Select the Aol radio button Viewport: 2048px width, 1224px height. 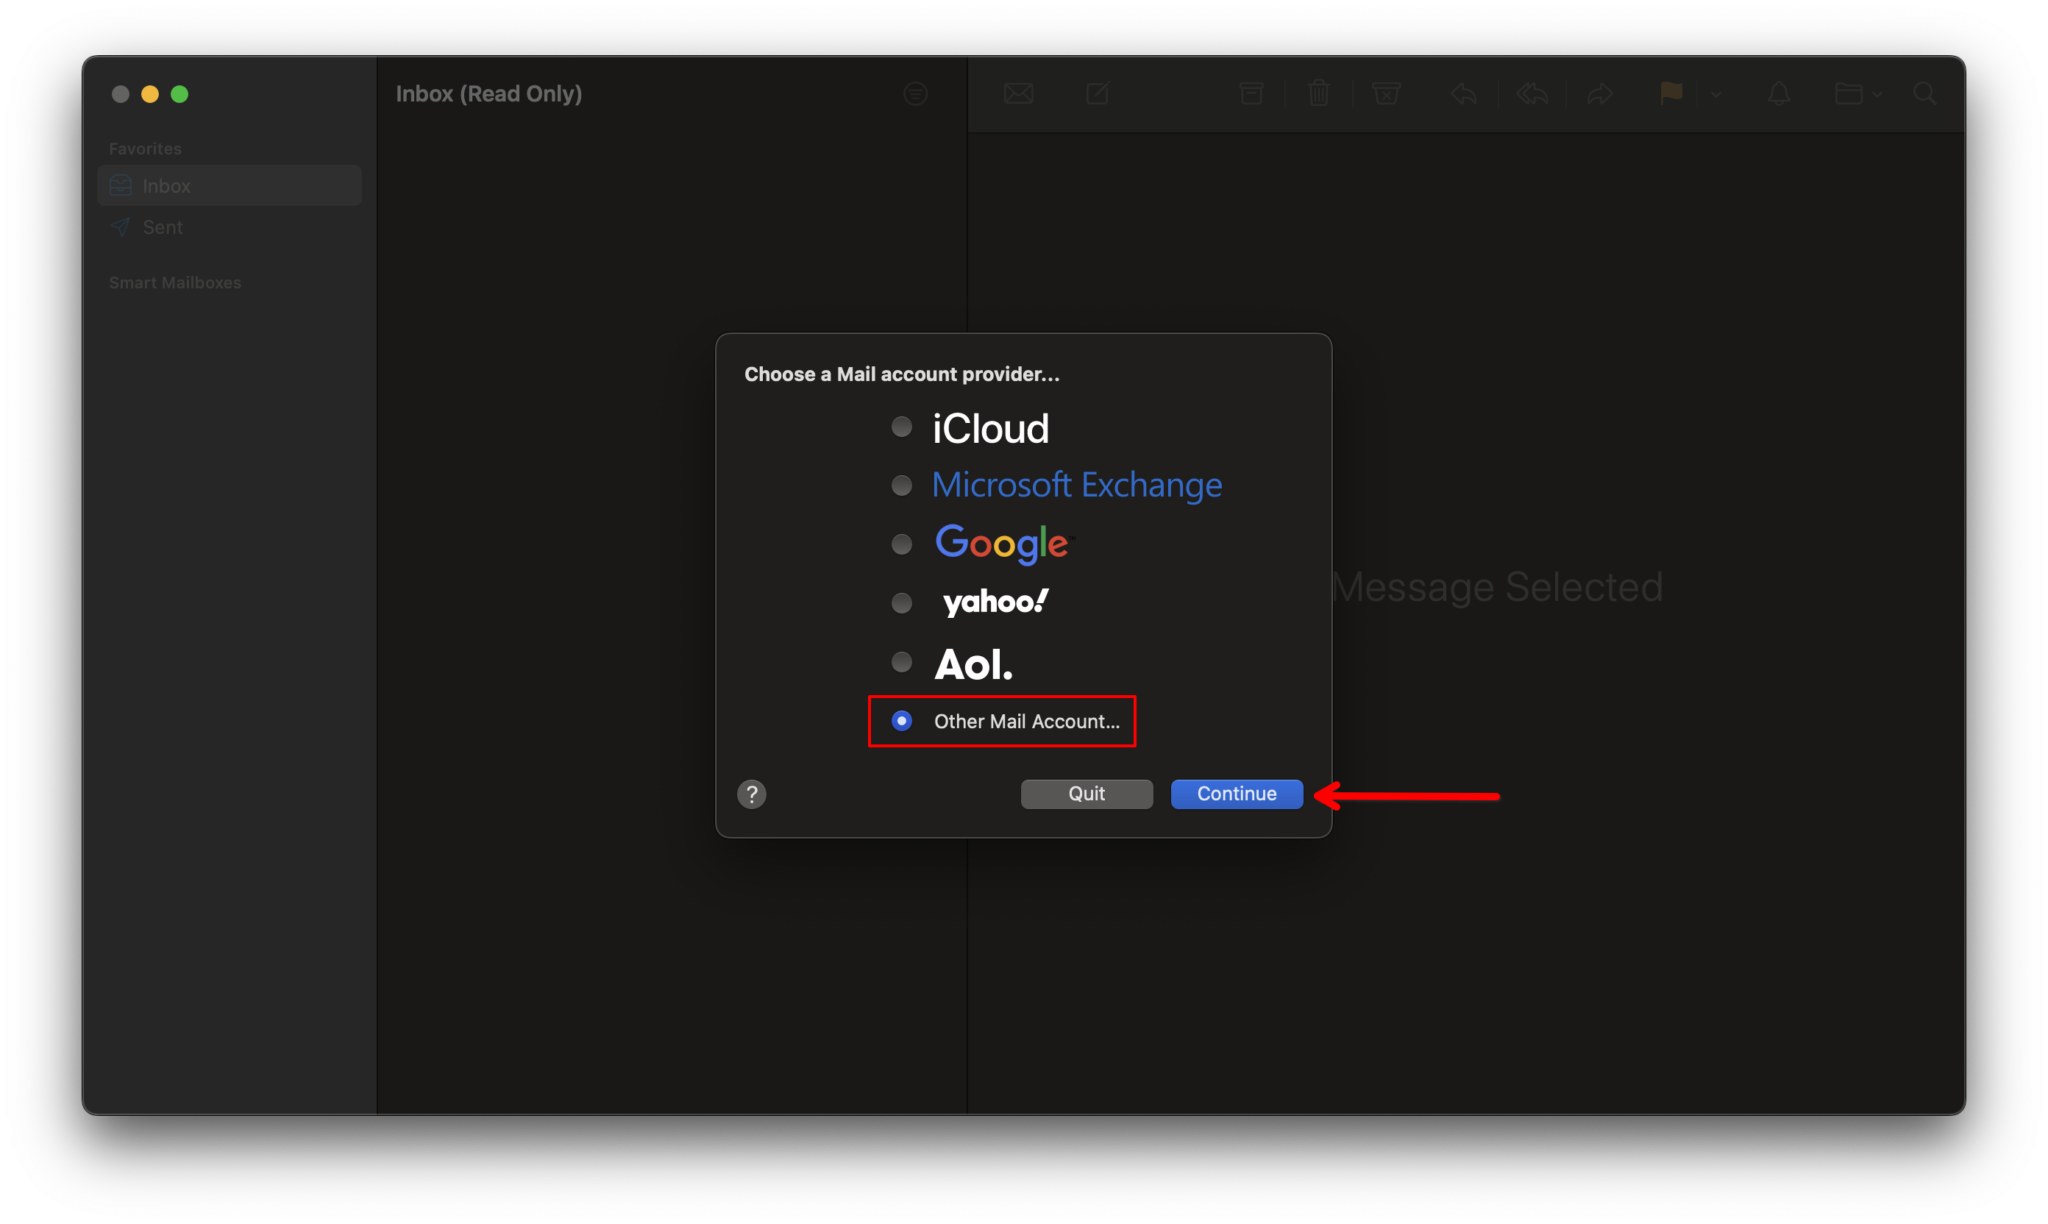[901, 662]
